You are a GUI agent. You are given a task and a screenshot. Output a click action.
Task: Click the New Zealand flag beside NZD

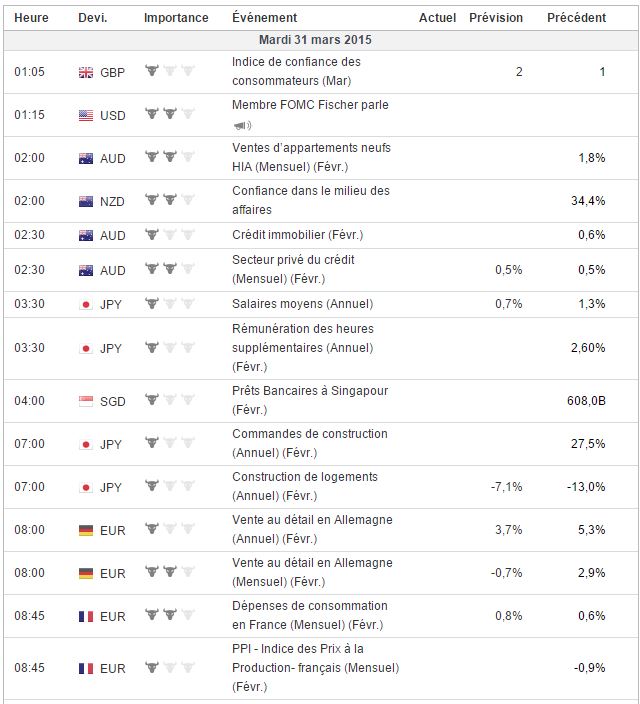[x=86, y=201]
